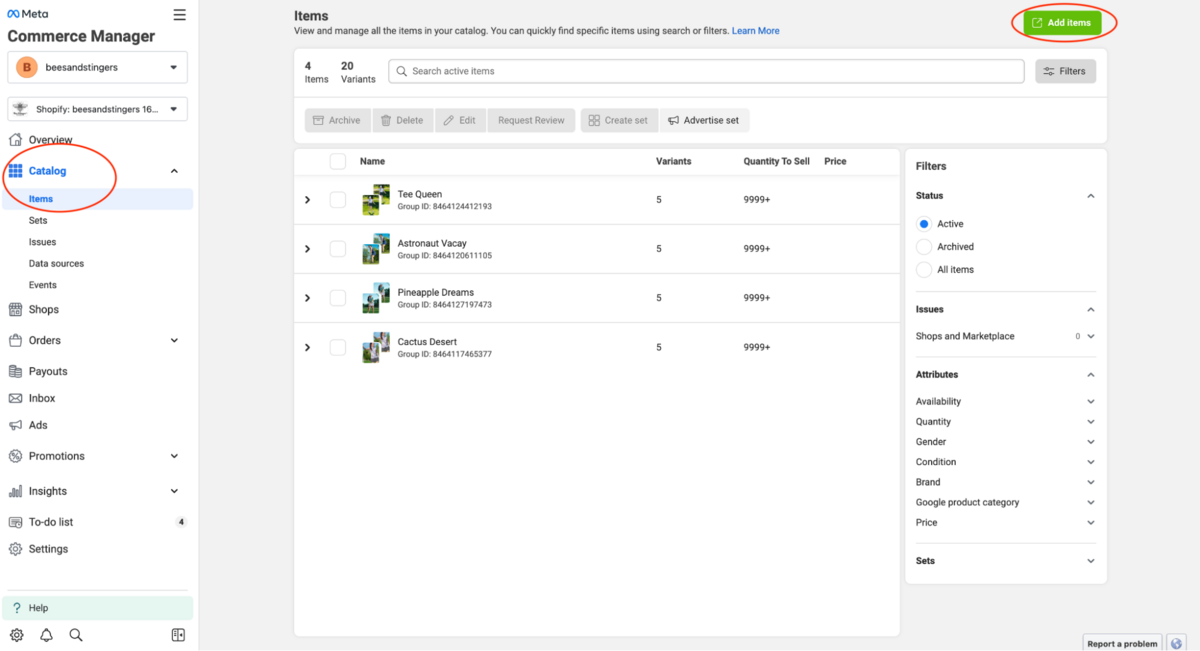Screen dimensions: 1200x651
Task: Click the globe icon near Report a problem
Action: pos(1176,643)
